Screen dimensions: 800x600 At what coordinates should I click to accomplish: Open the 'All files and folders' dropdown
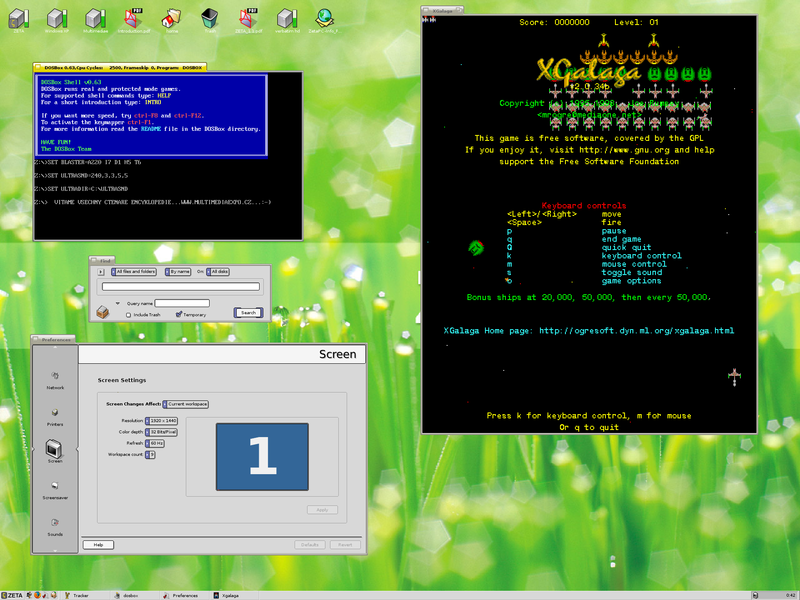tap(133, 272)
